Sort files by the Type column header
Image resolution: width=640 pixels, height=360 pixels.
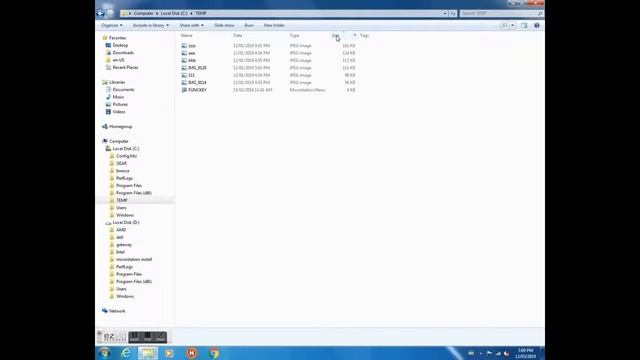pos(294,36)
